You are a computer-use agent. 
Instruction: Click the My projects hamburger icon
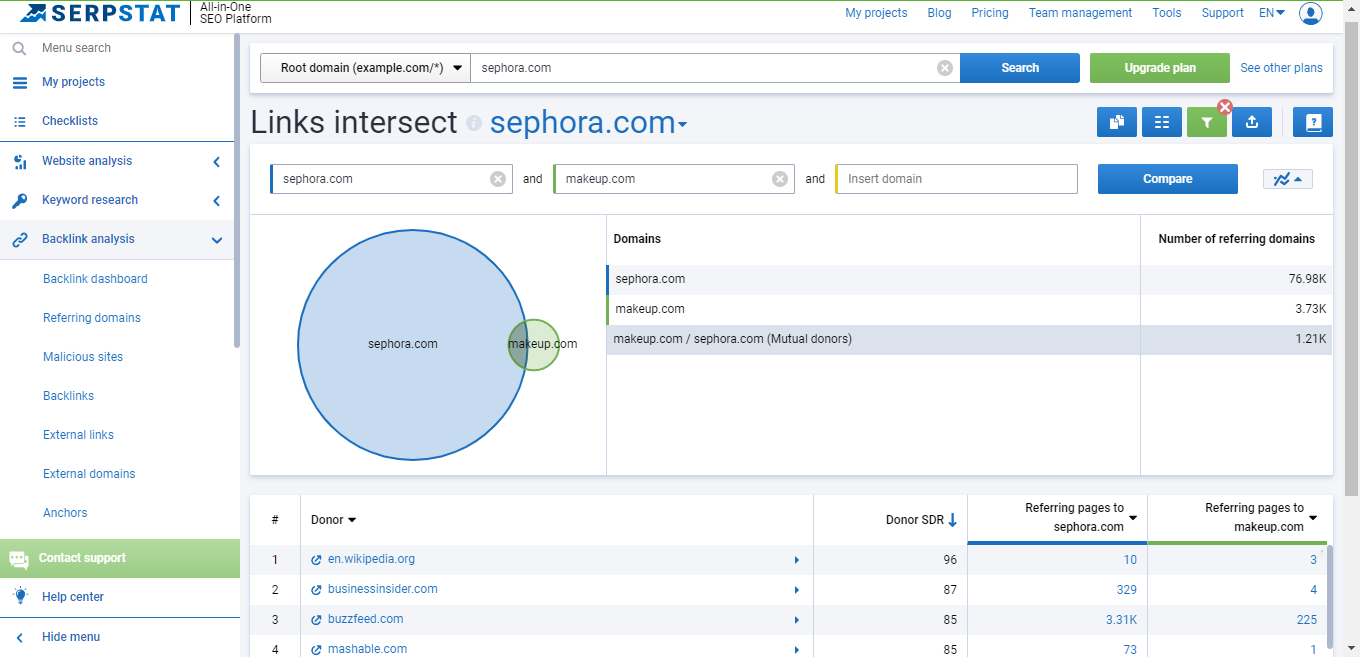pos(19,82)
